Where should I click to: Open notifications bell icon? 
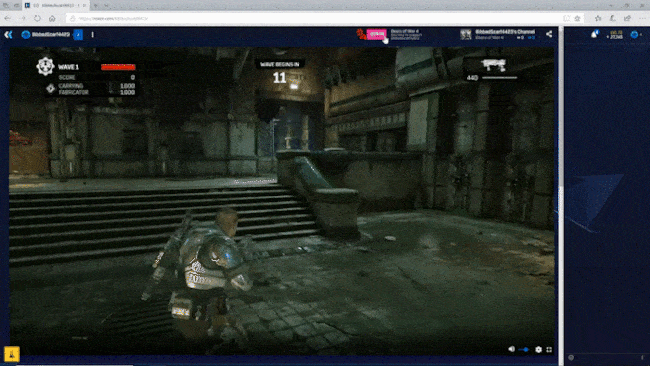point(595,34)
